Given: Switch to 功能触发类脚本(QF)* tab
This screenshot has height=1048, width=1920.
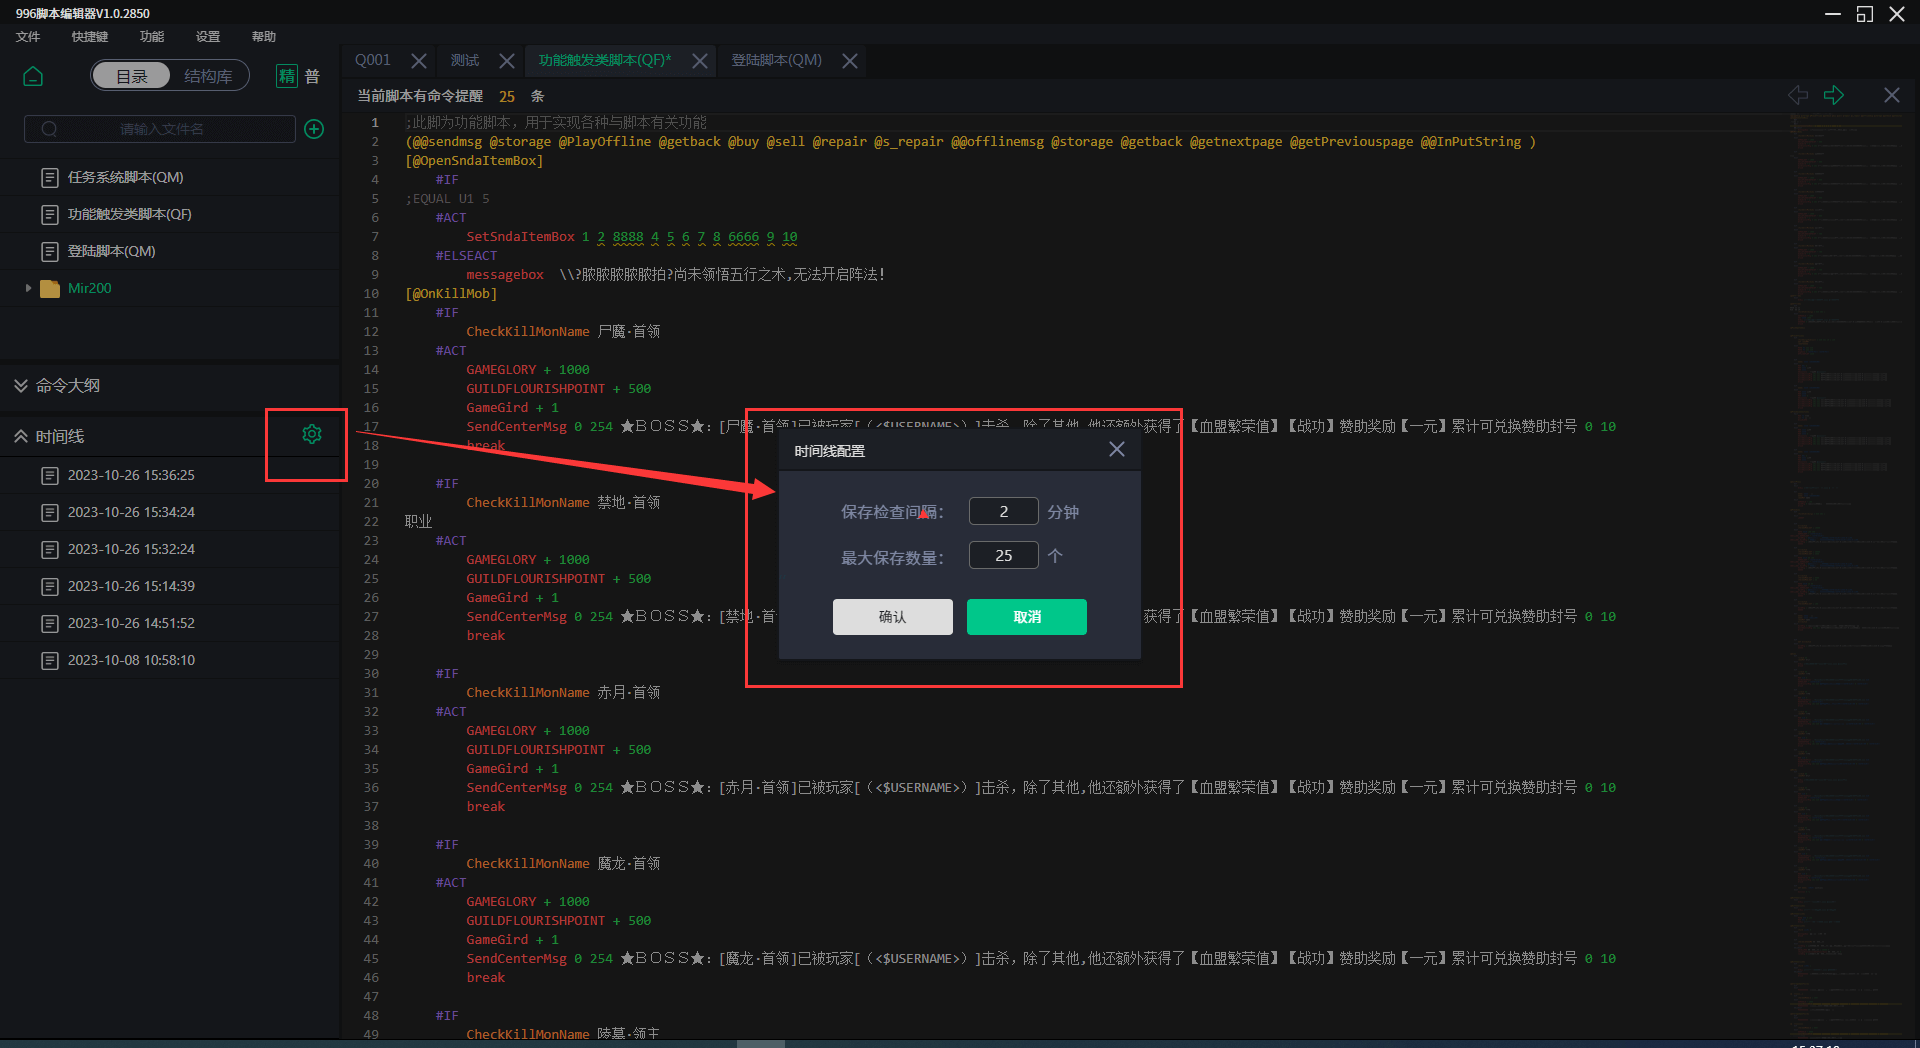Looking at the screenshot, I should click(605, 61).
